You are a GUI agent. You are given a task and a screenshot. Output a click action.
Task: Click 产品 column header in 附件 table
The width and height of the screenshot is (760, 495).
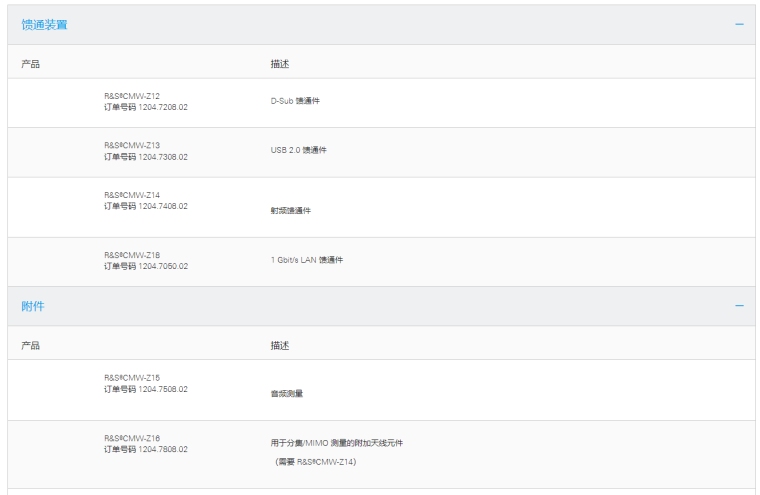point(31,346)
